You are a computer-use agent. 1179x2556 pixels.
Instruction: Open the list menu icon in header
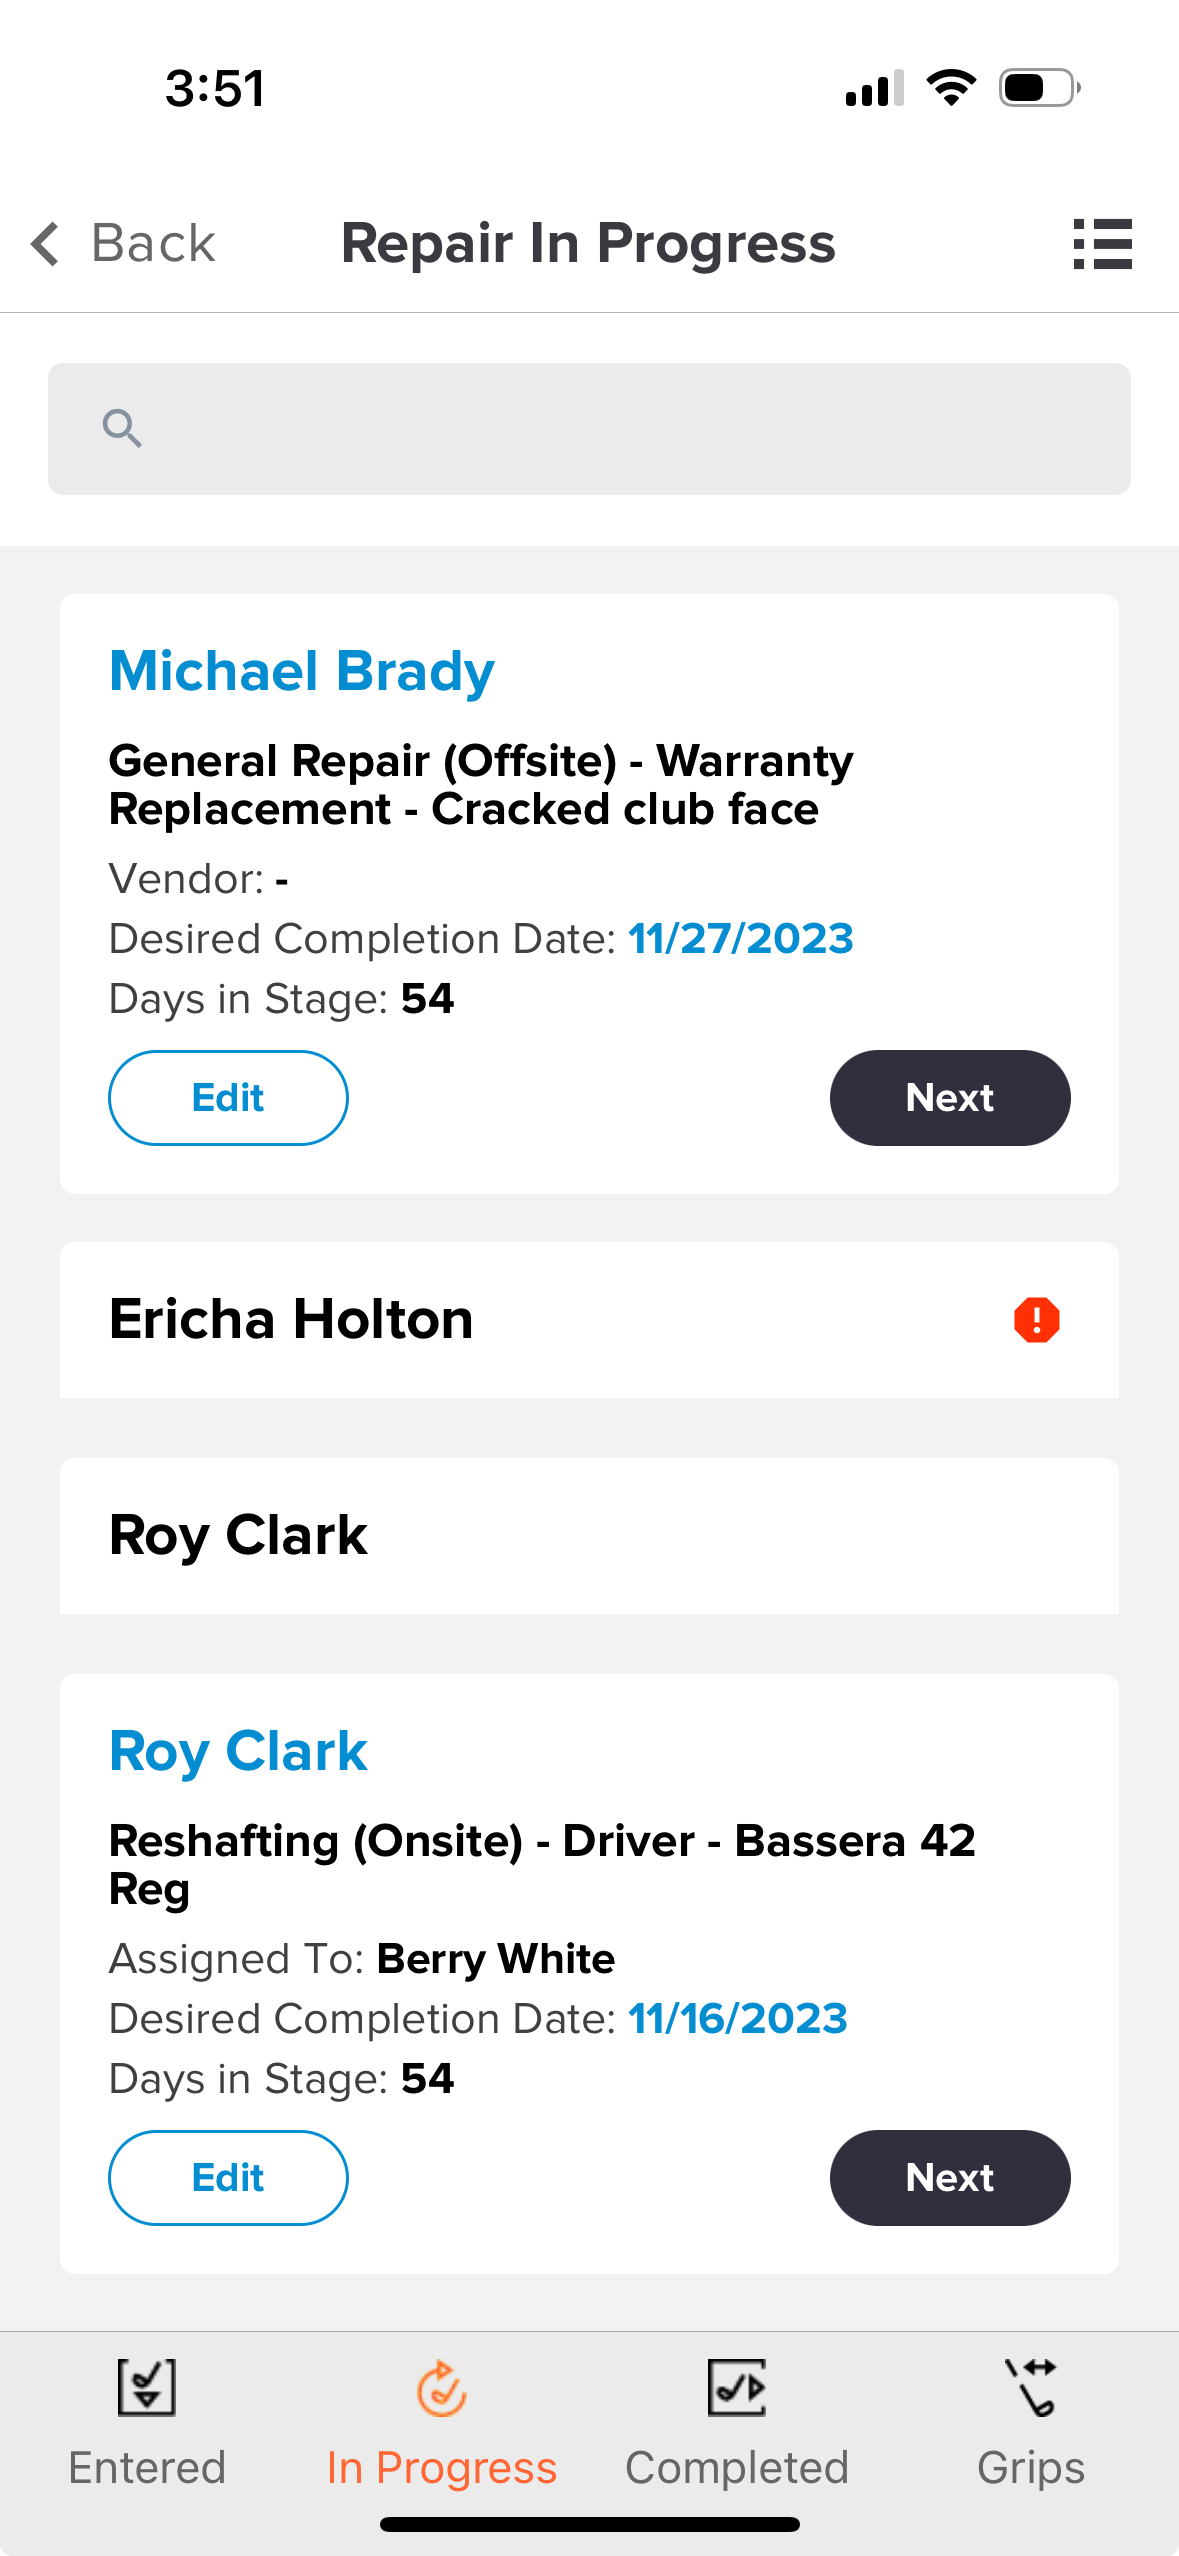1102,244
